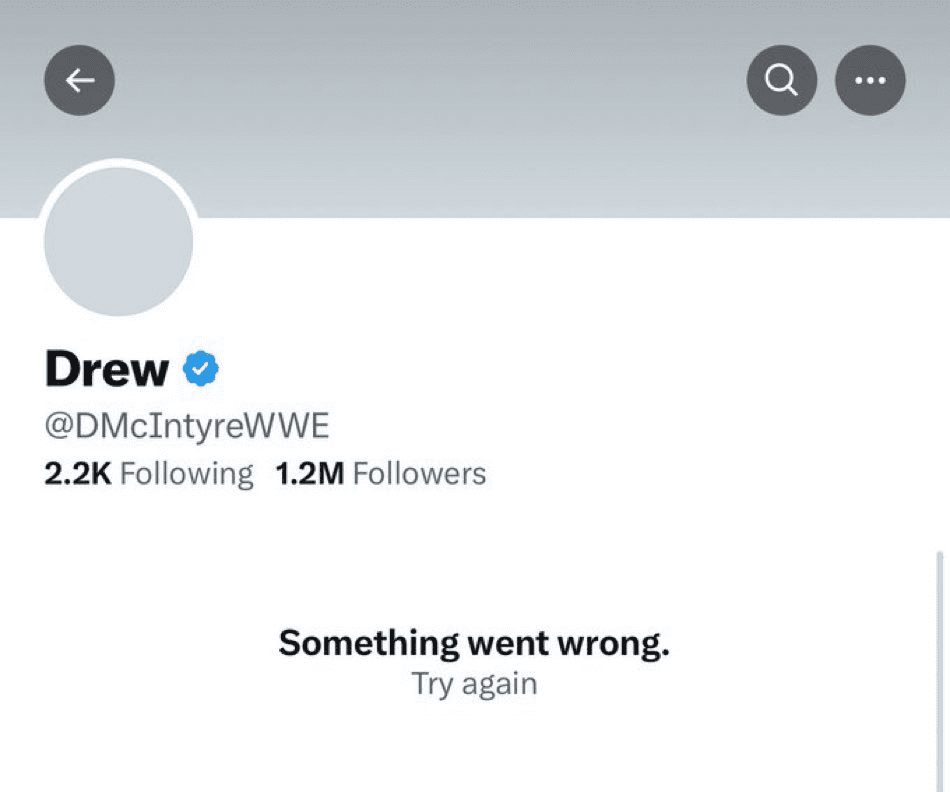Click Try again to reload the feed
The width and height of the screenshot is (950, 792).
(x=474, y=684)
